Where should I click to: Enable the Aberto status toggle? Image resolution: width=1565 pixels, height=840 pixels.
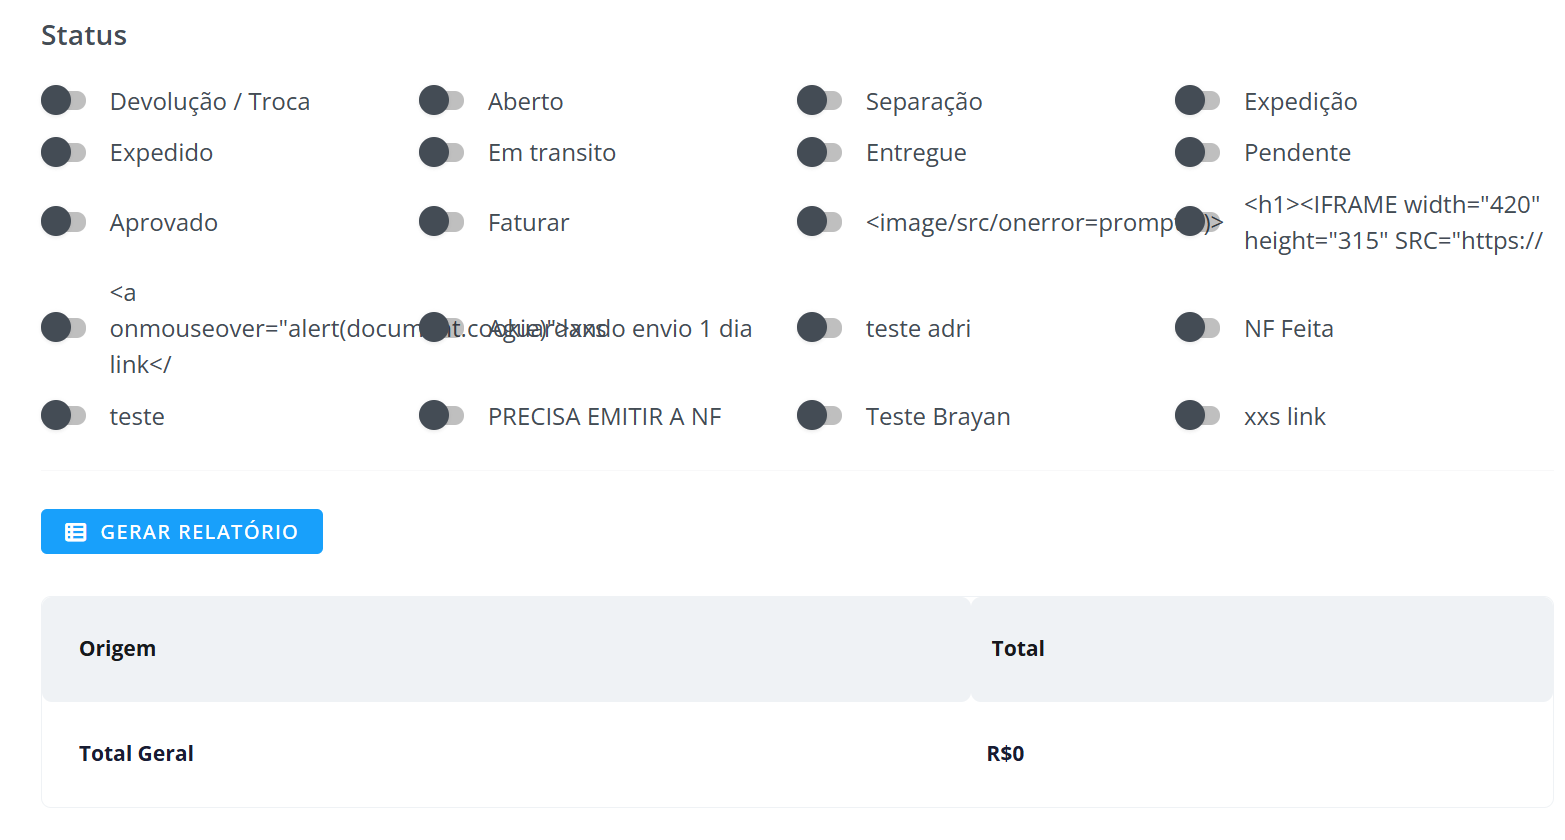[x=442, y=101]
